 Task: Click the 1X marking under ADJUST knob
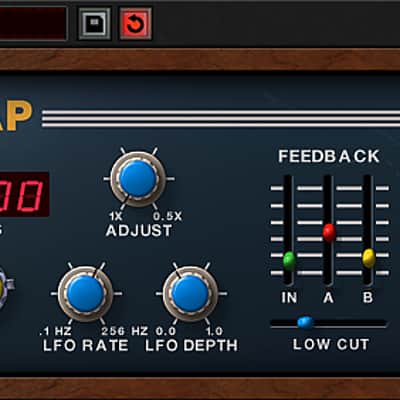(116, 217)
